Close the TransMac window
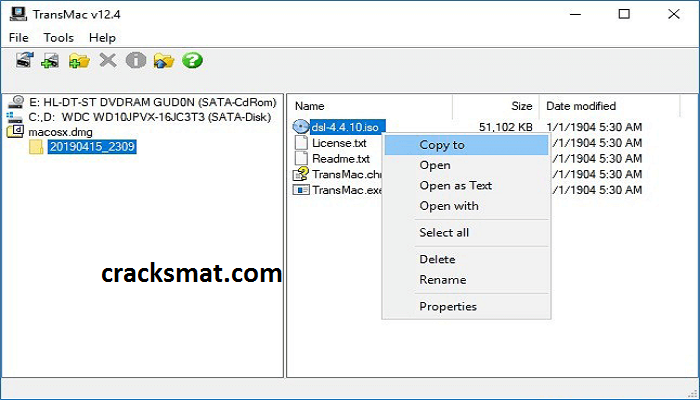The height and width of the screenshot is (400, 700). pos(674,14)
